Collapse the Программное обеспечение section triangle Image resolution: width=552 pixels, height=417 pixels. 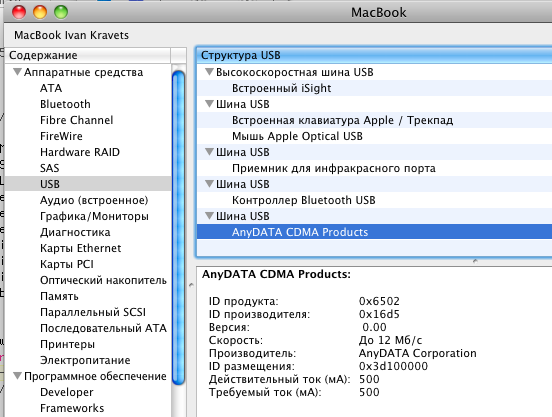tap(18, 376)
